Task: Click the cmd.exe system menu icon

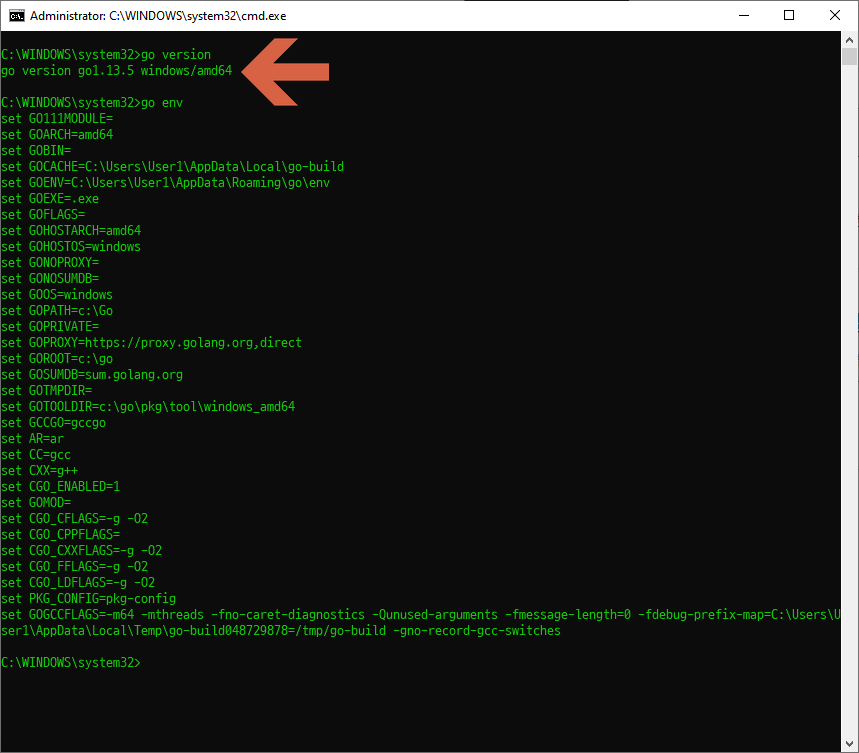Action: coord(16,16)
